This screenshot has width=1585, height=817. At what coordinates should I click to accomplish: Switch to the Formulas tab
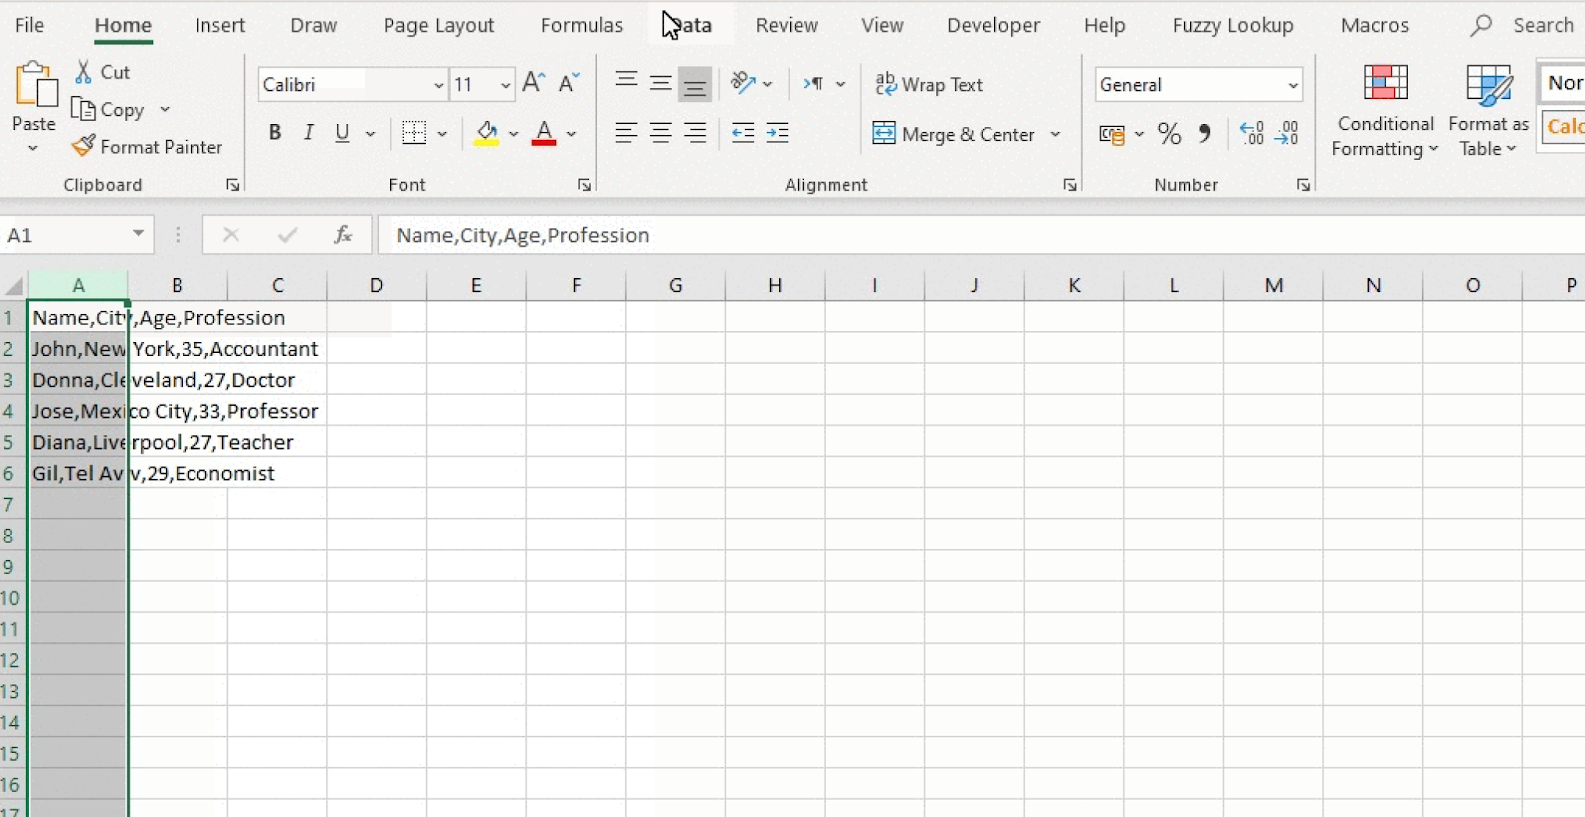(x=581, y=25)
